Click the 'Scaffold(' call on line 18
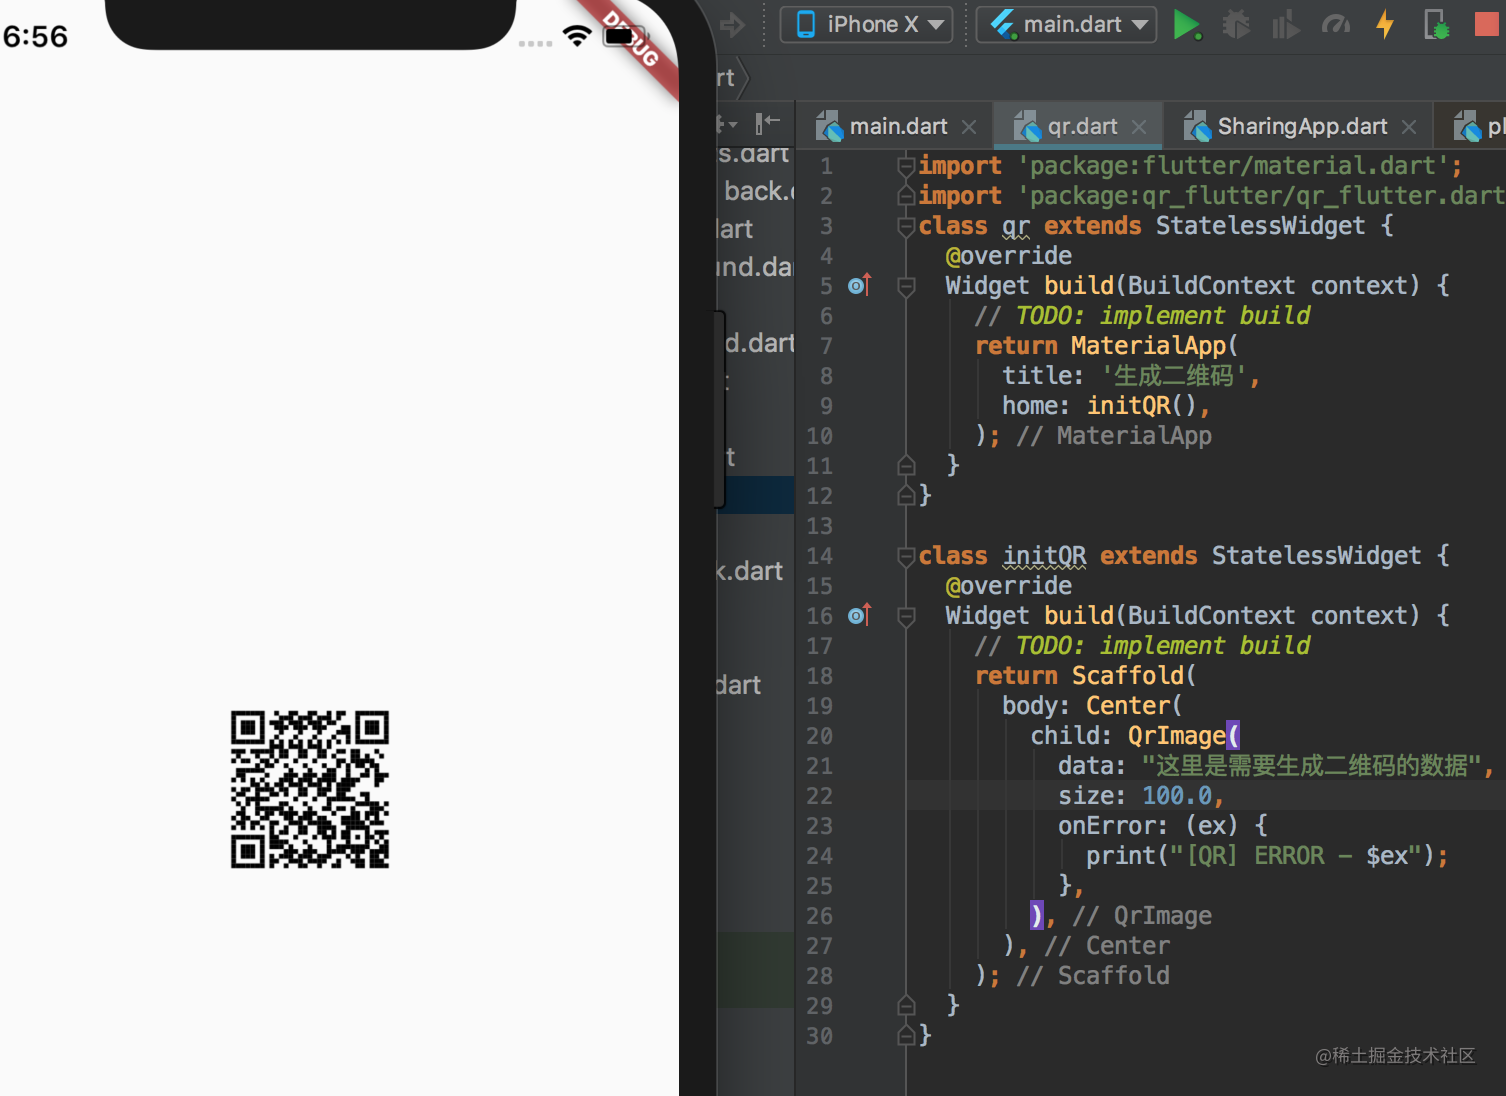 (x=1134, y=676)
